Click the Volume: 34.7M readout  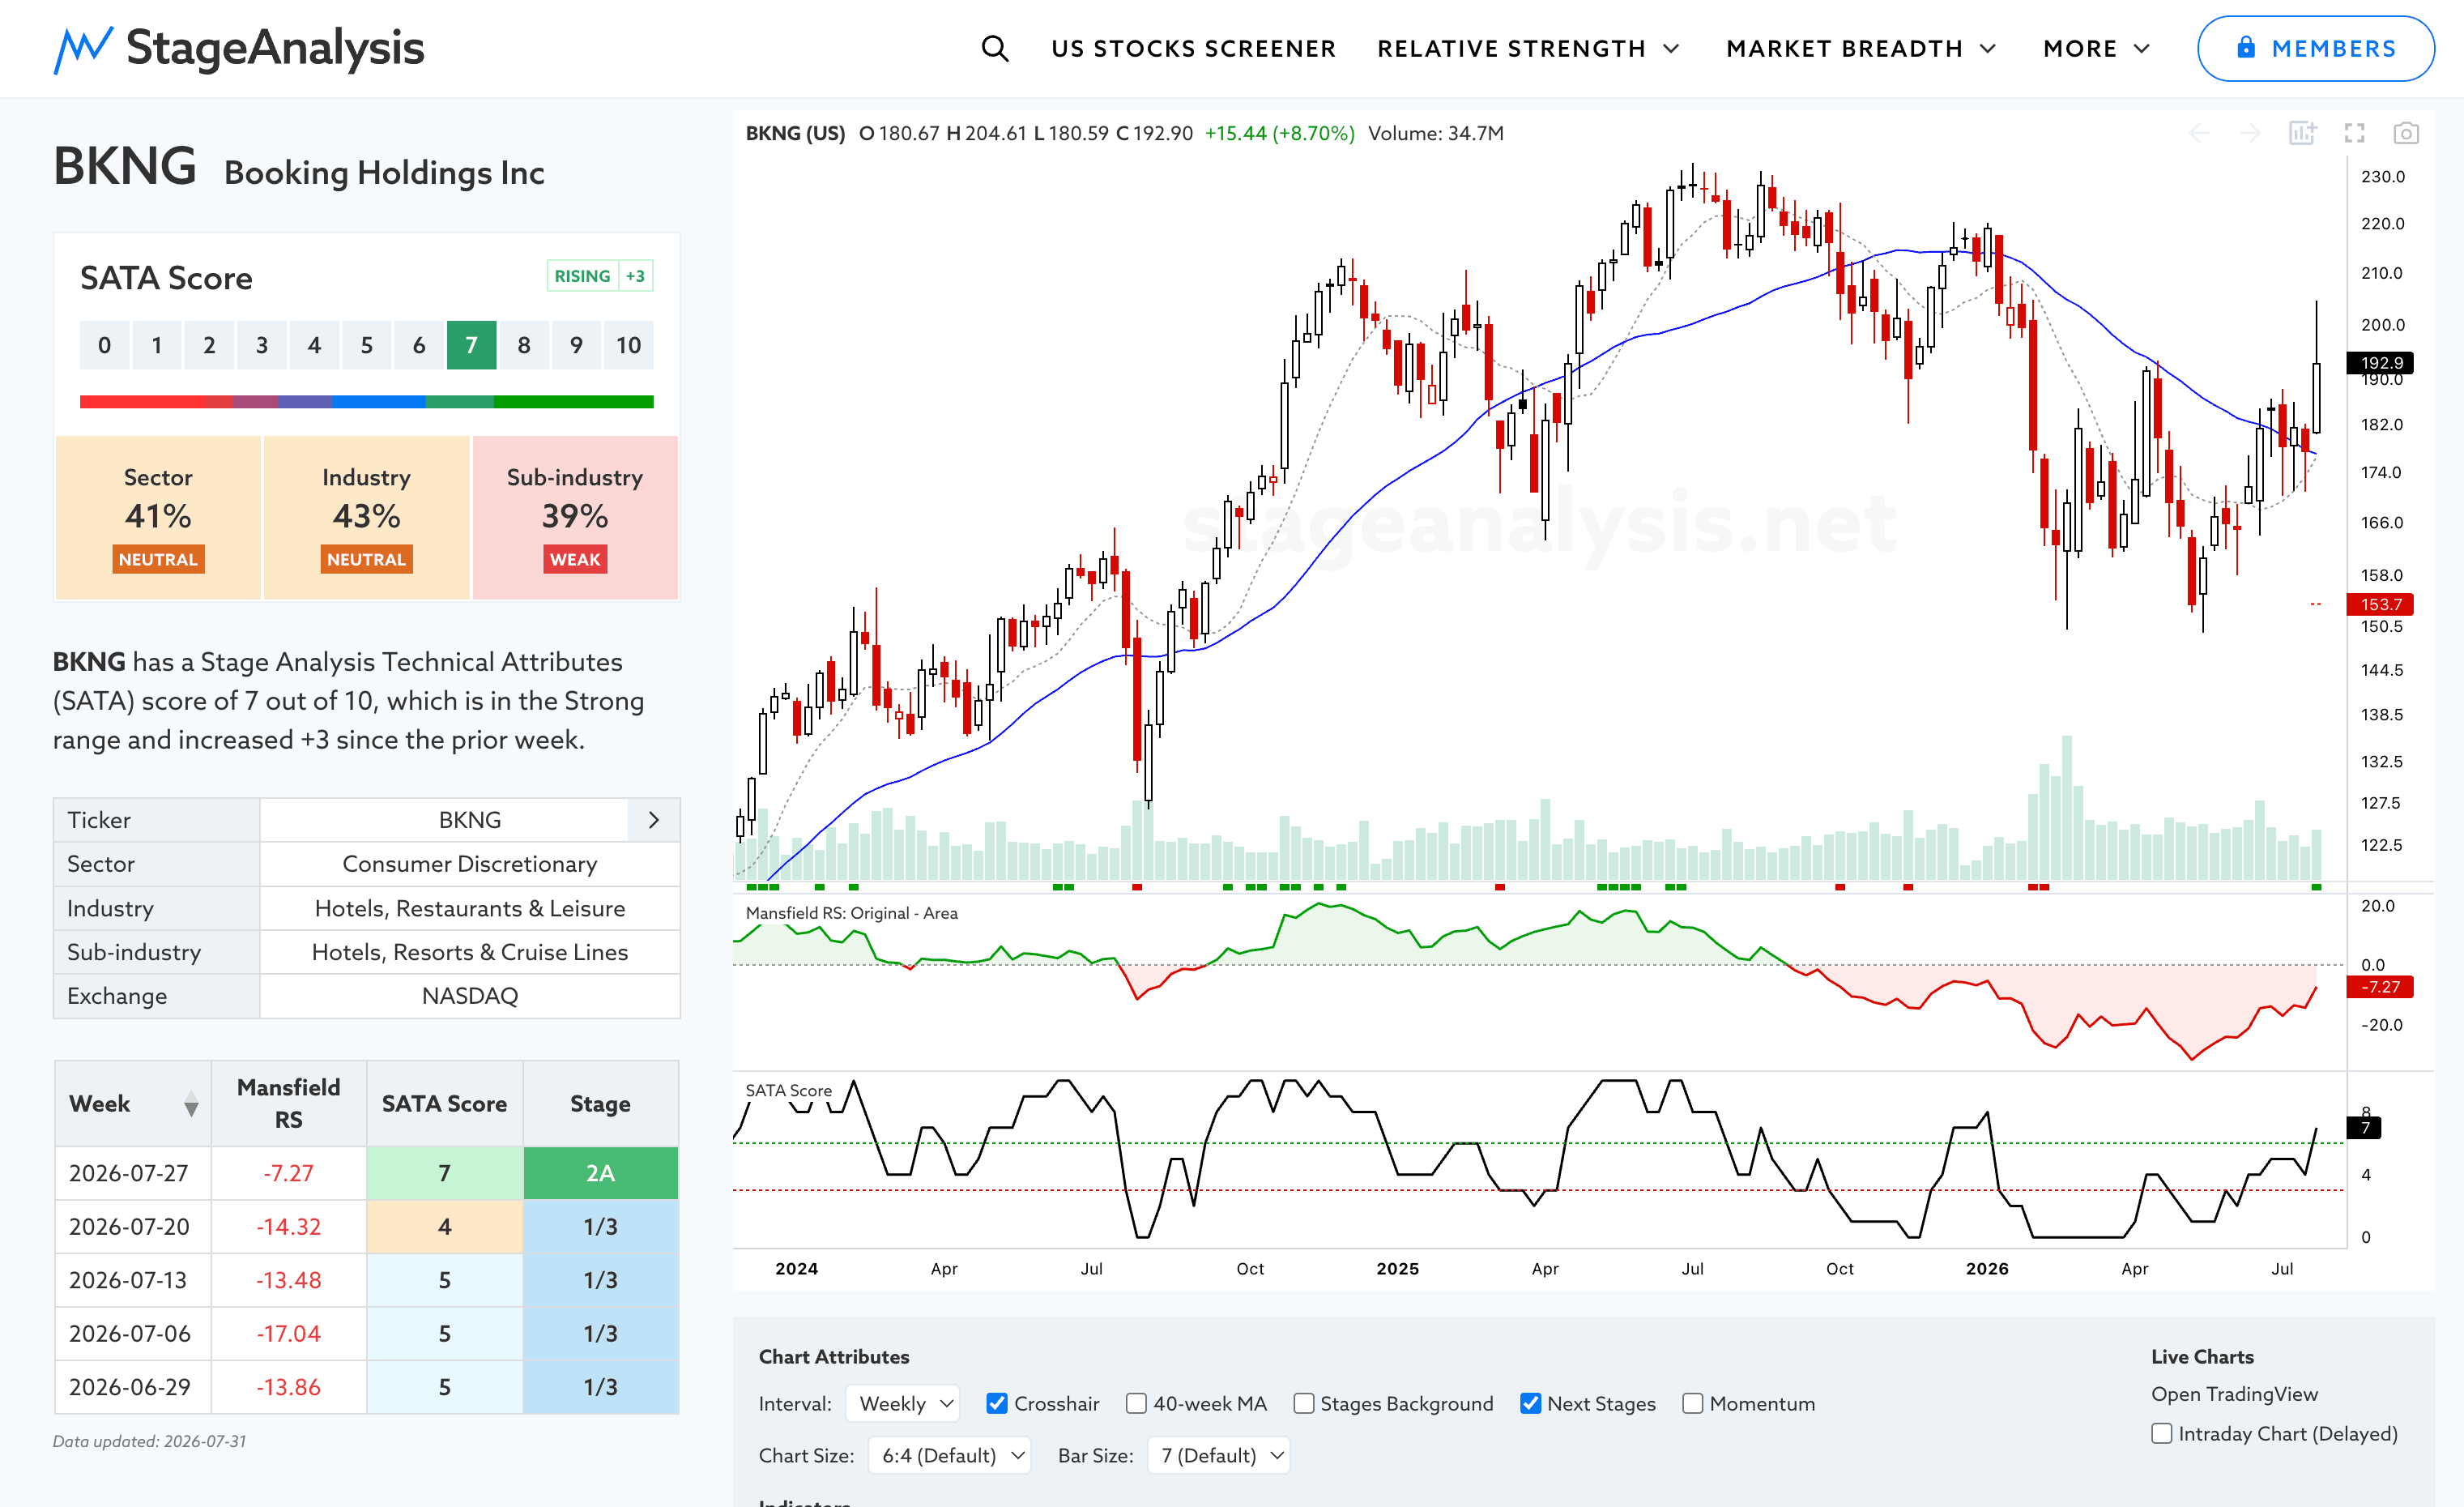1436,133
